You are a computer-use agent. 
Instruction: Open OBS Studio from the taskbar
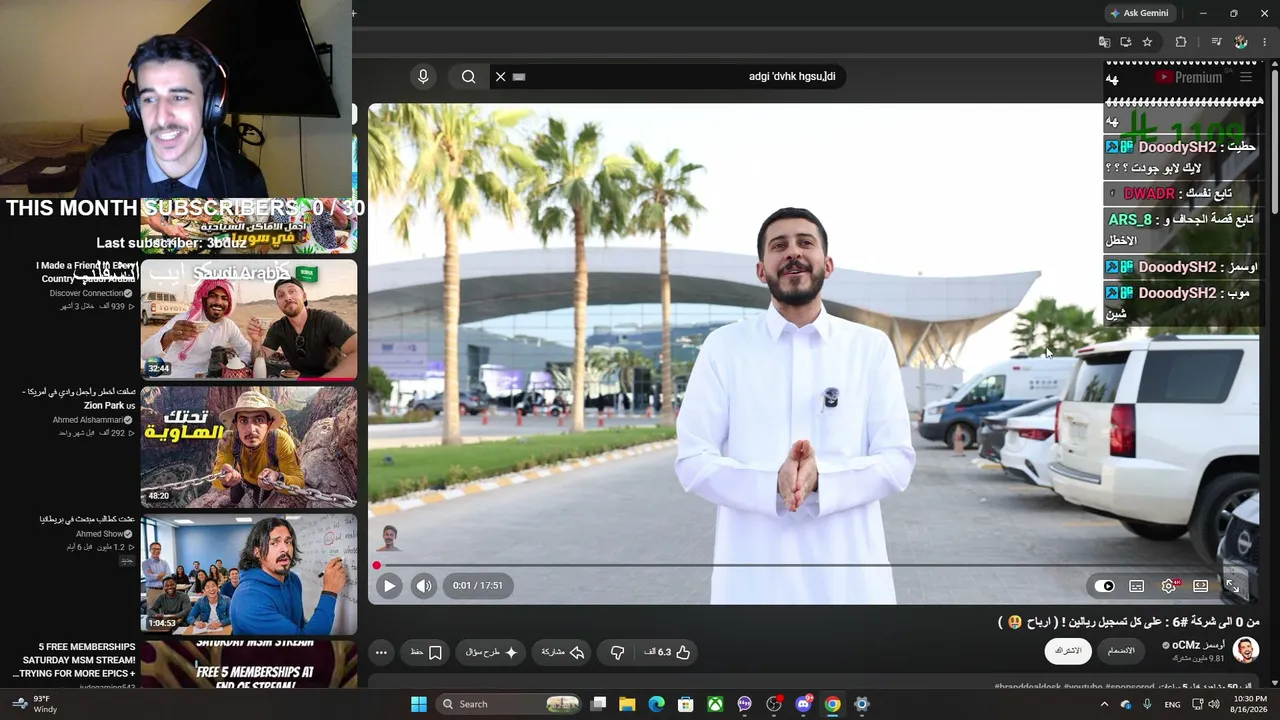(774, 704)
